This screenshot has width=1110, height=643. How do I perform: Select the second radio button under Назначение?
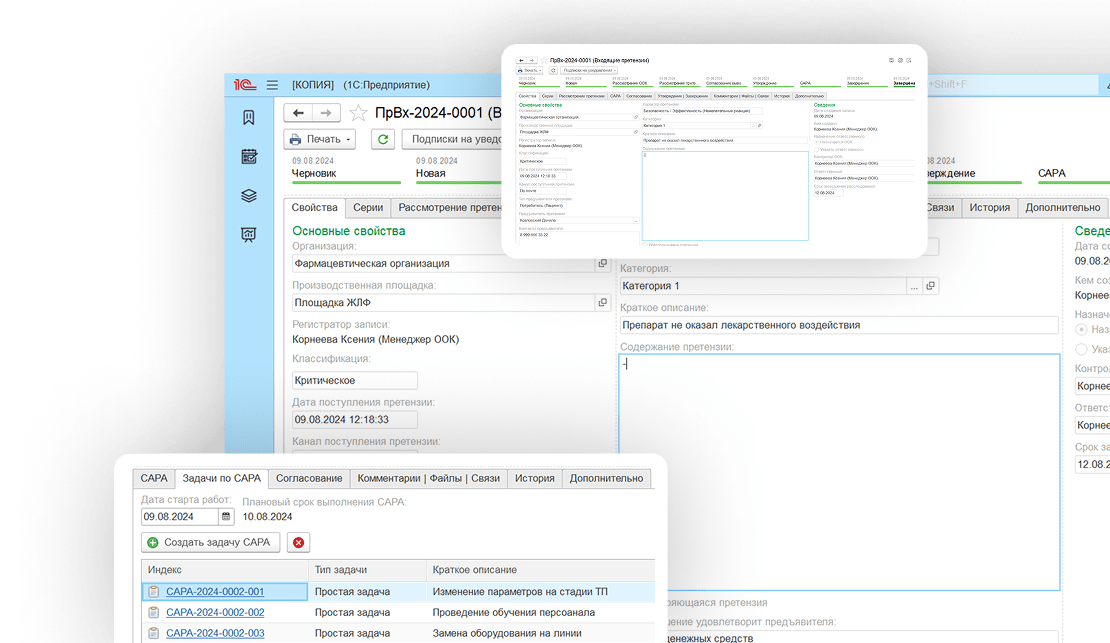point(1082,349)
